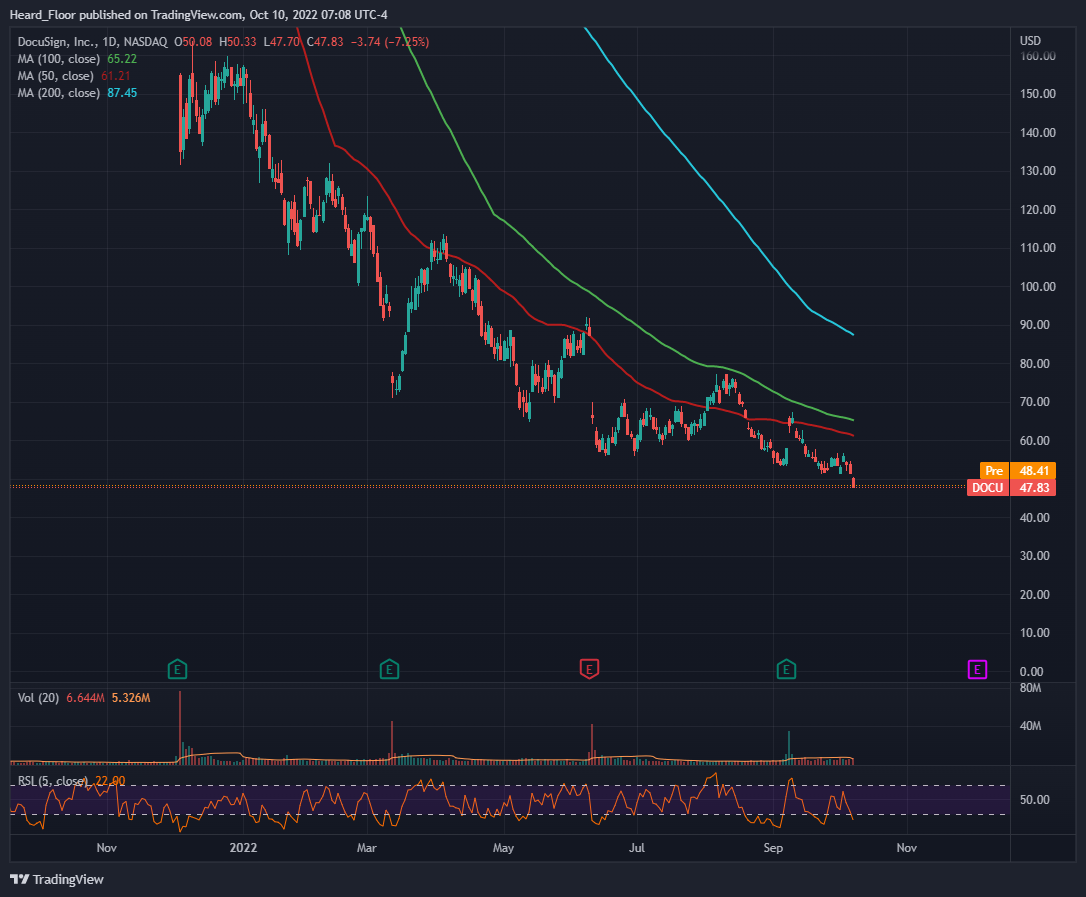The height and width of the screenshot is (897, 1086).
Task: Click the 150.00 price axis label
Action: (1038, 94)
